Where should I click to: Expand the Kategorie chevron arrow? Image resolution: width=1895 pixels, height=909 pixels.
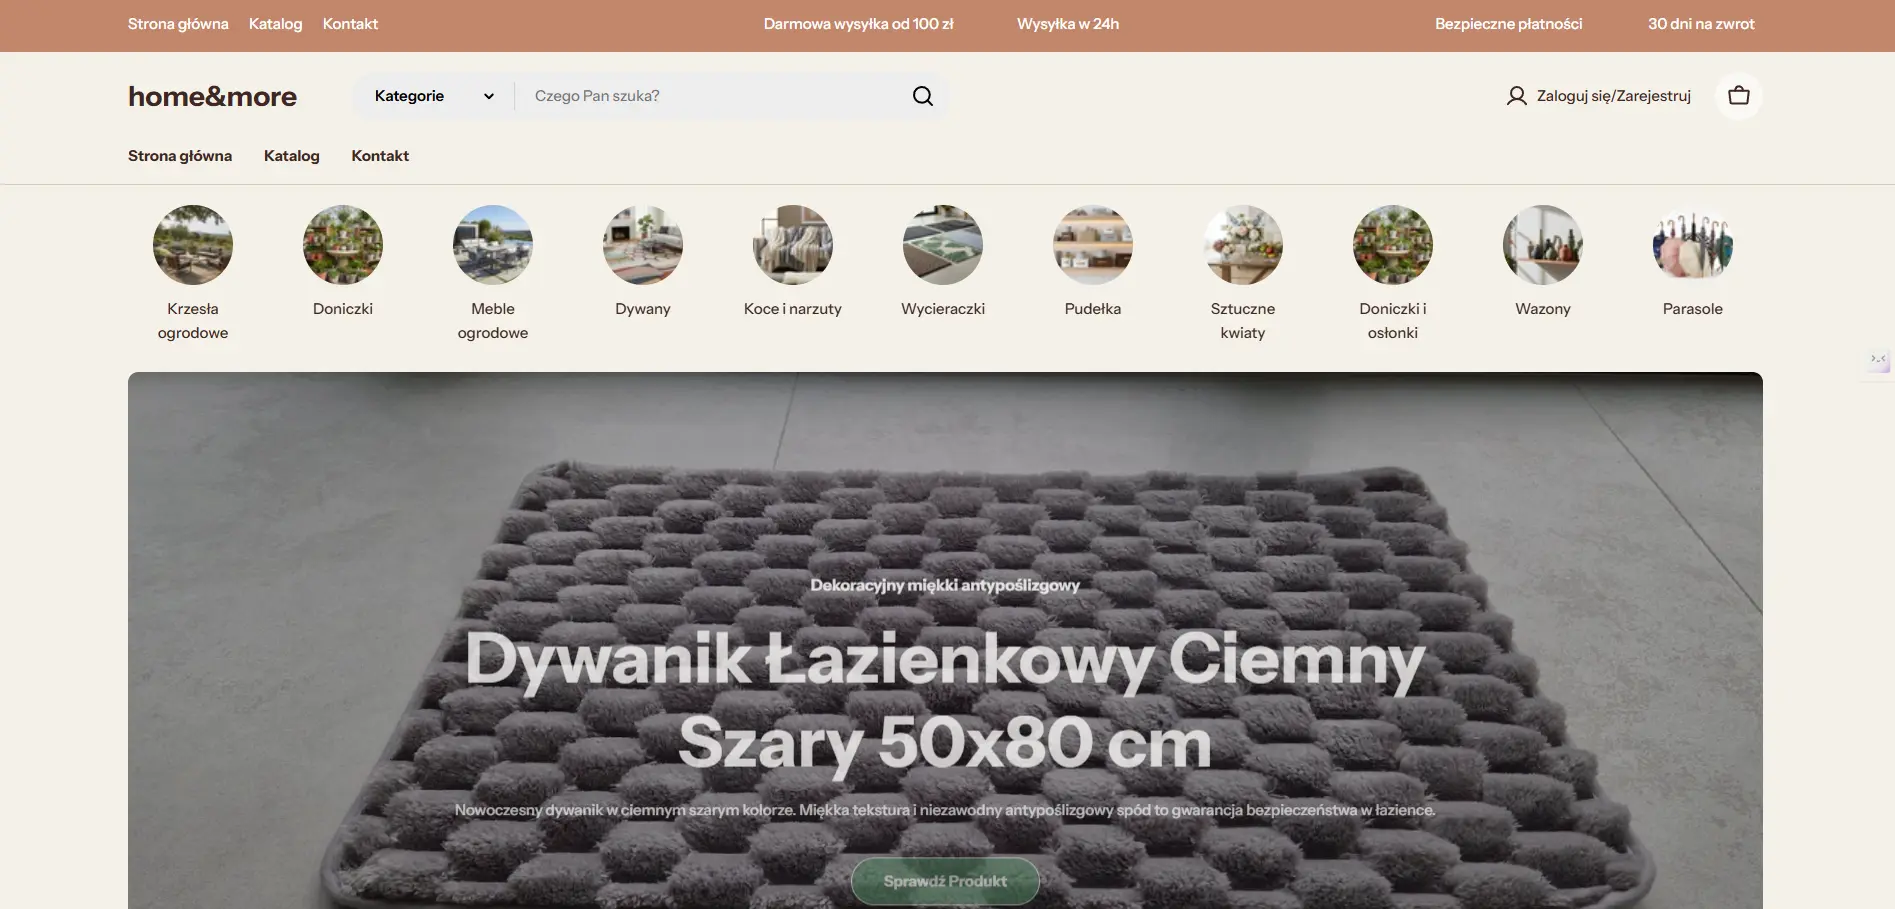pos(488,95)
